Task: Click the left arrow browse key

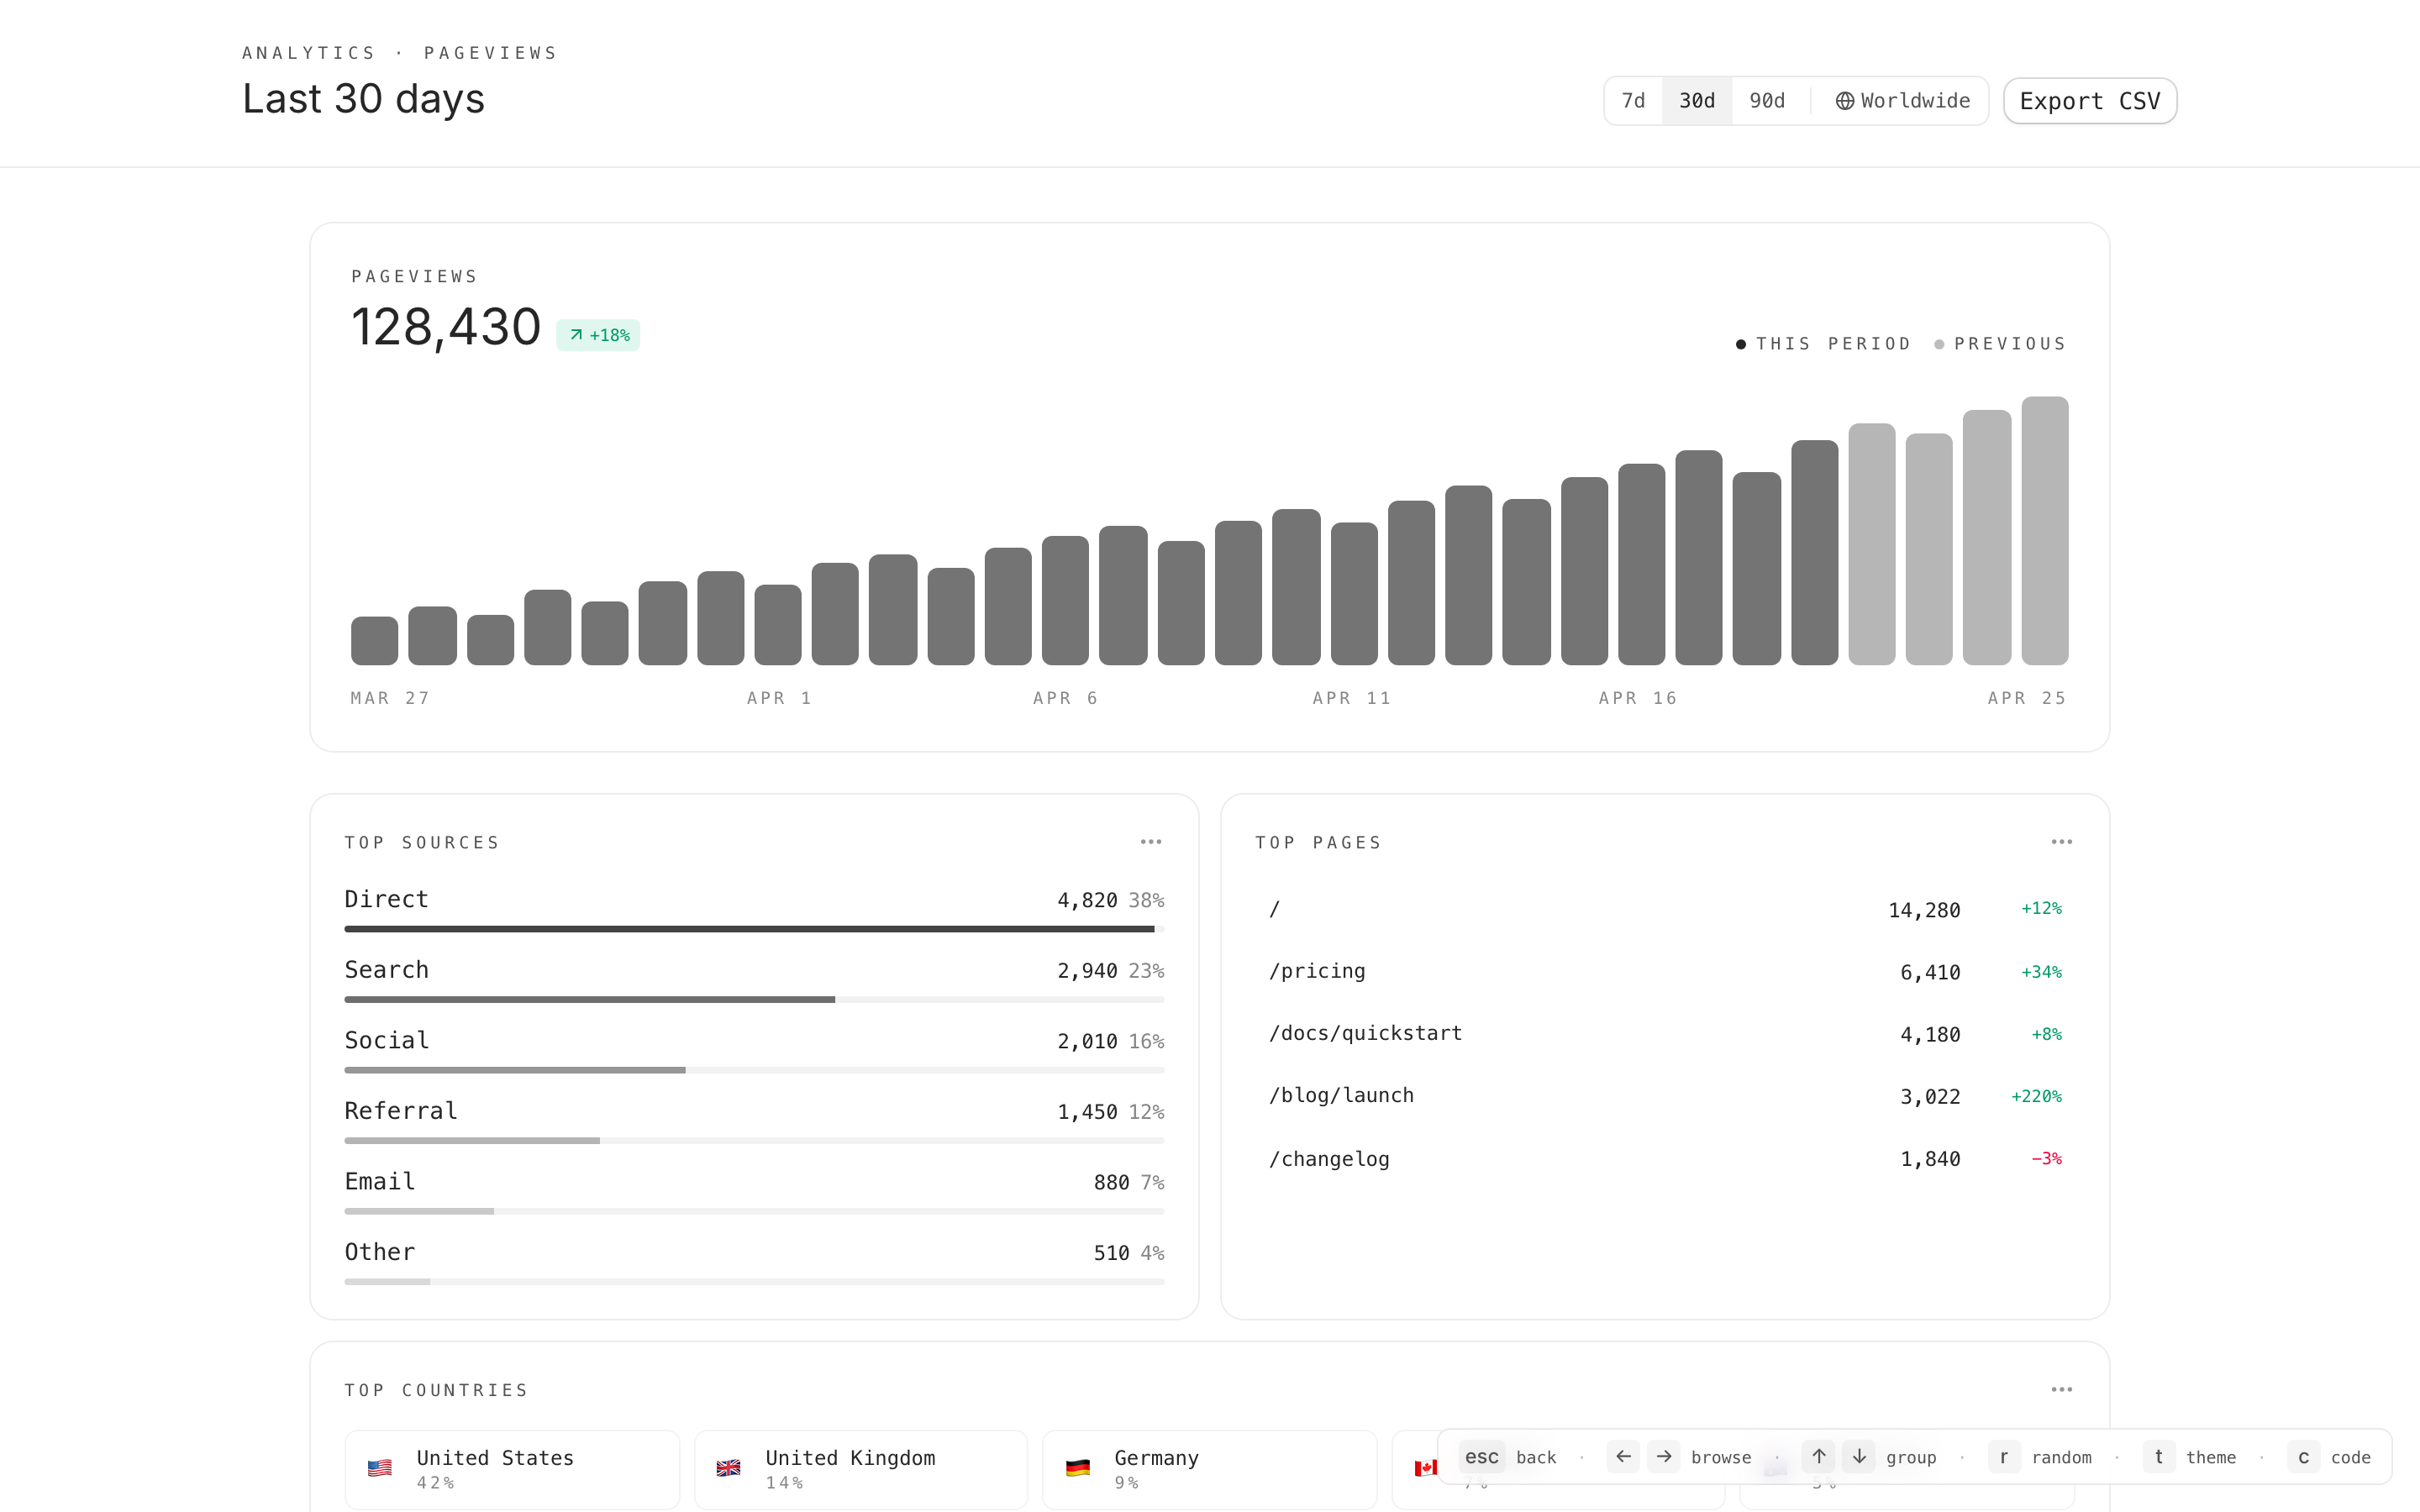Action: pos(1623,1456)
